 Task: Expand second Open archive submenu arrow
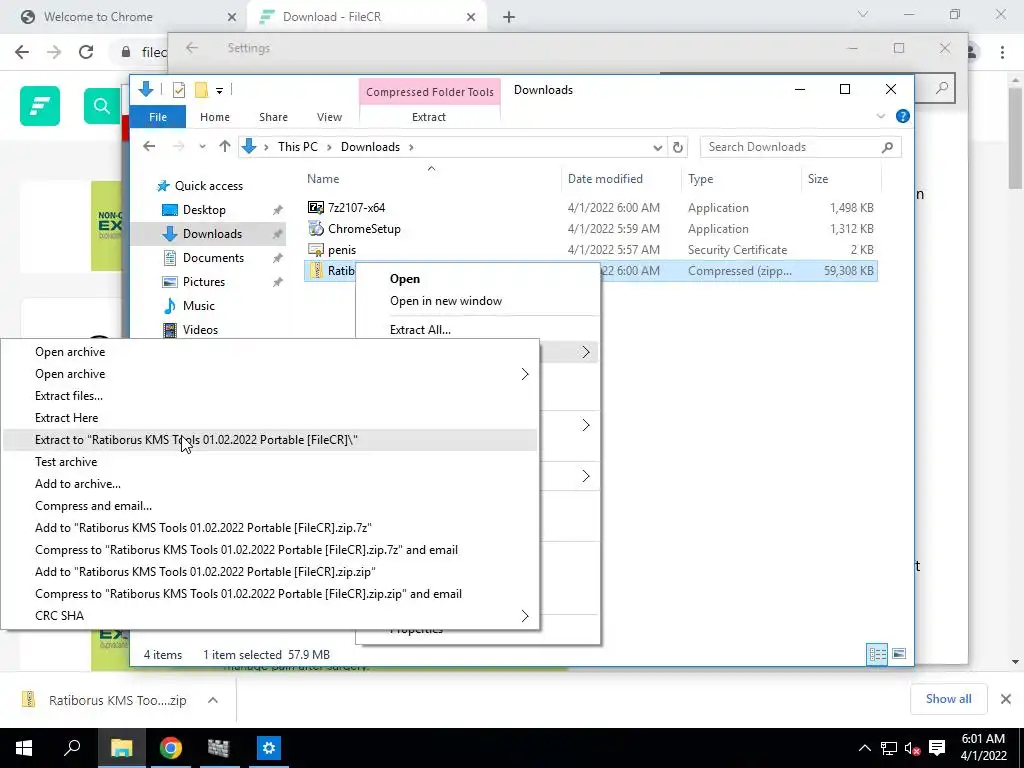coord(524,374)
